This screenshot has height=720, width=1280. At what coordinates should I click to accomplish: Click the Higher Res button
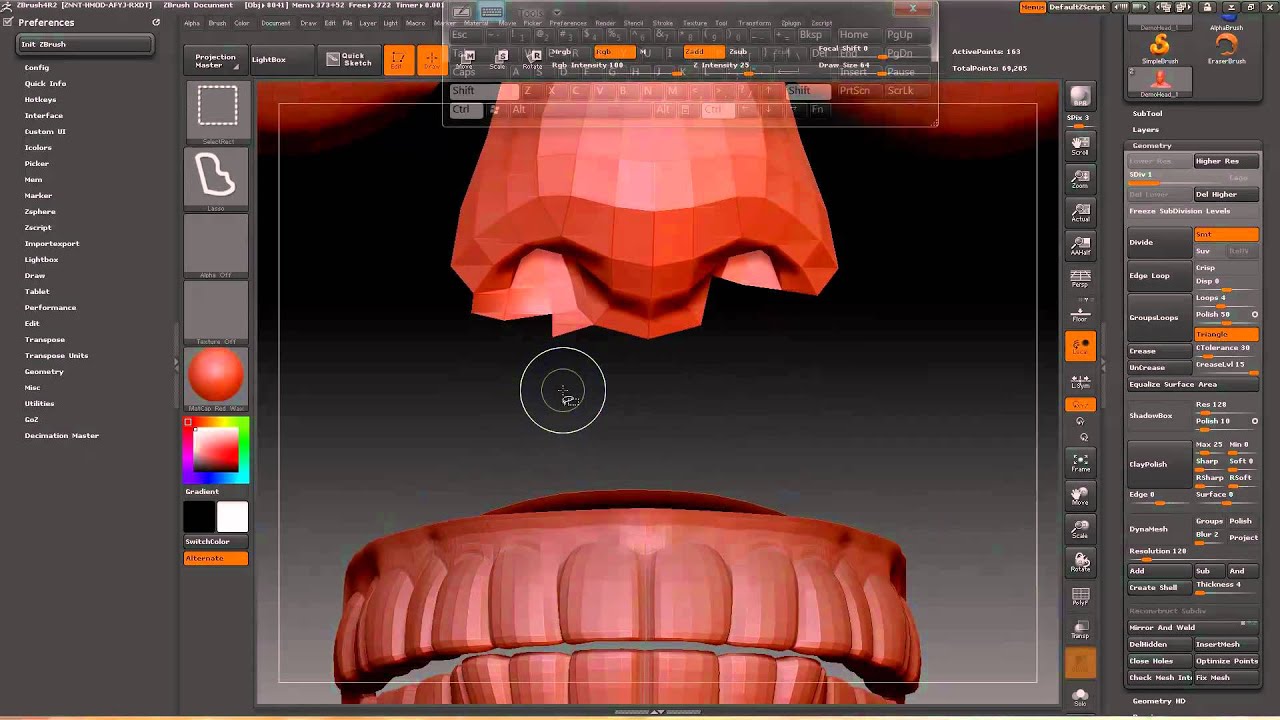point(1226,161)
